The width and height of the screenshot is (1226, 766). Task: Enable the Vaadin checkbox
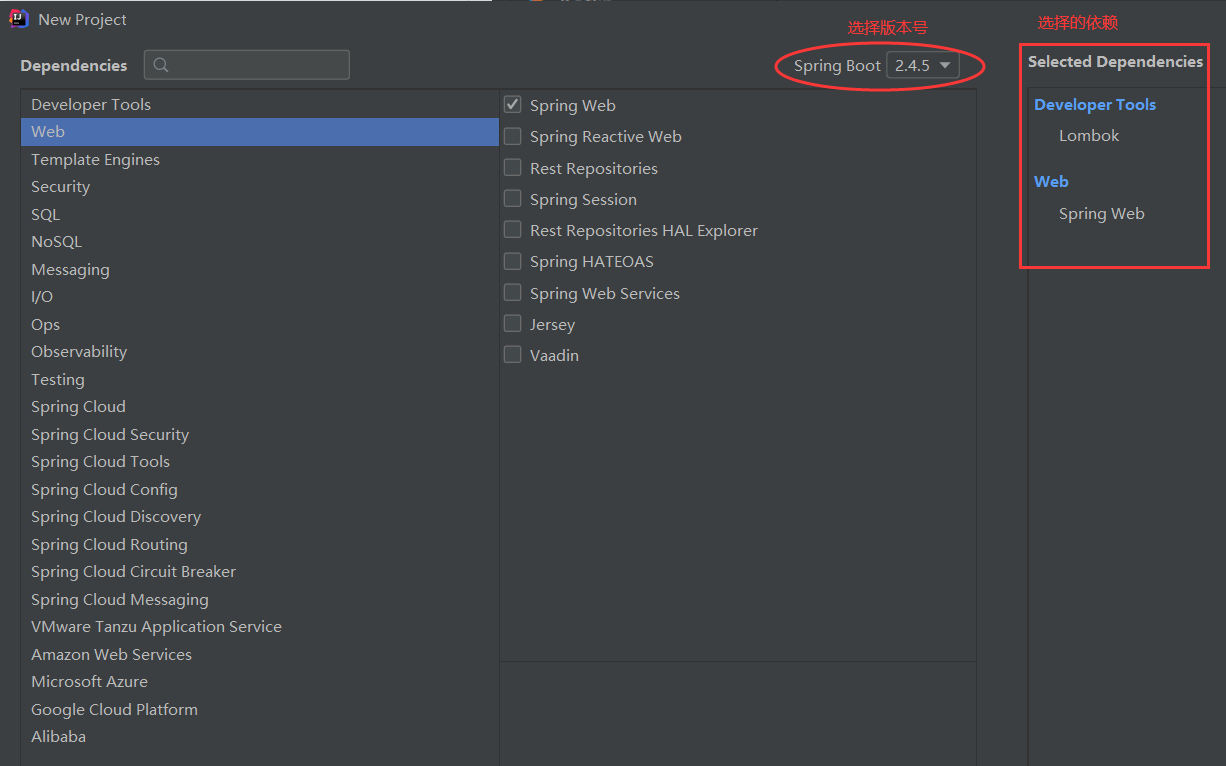click(512, 354)
